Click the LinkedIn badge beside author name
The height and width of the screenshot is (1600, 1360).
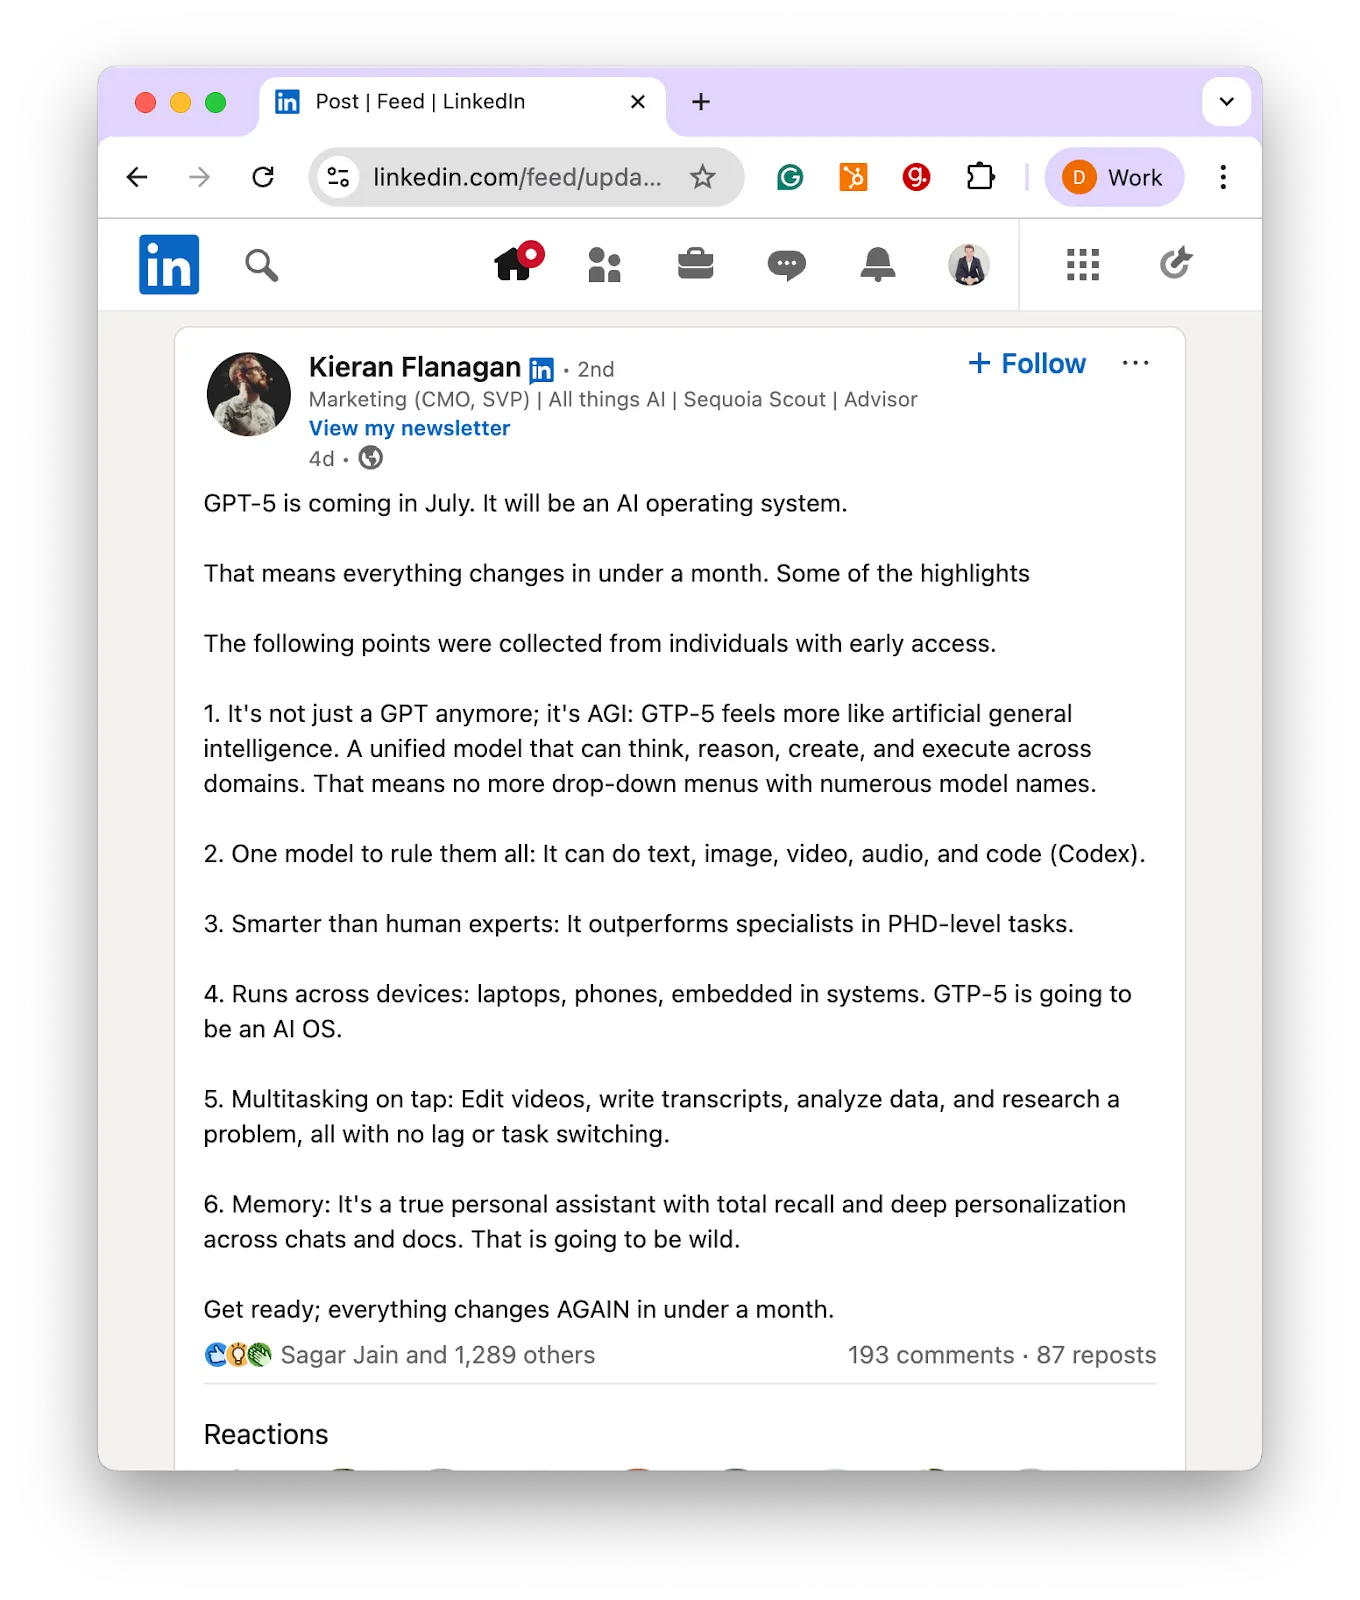click(x=541, y=370)
